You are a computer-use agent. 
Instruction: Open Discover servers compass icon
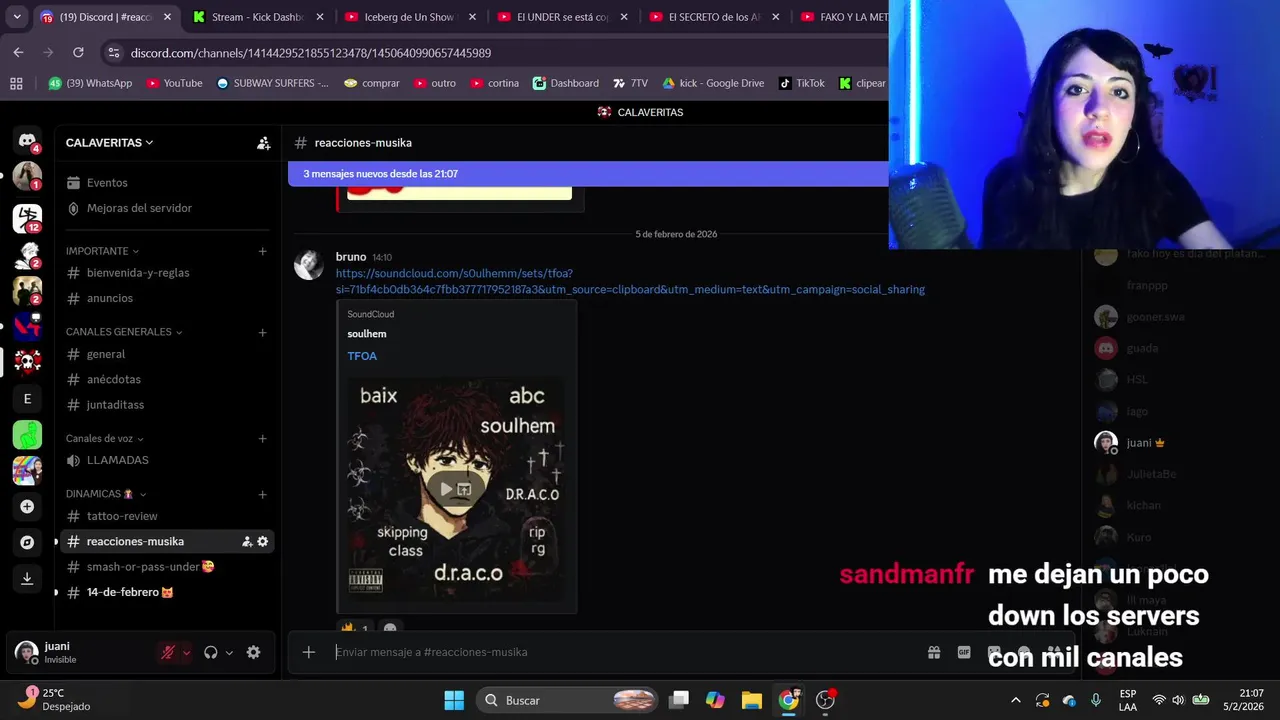point(27,542)
